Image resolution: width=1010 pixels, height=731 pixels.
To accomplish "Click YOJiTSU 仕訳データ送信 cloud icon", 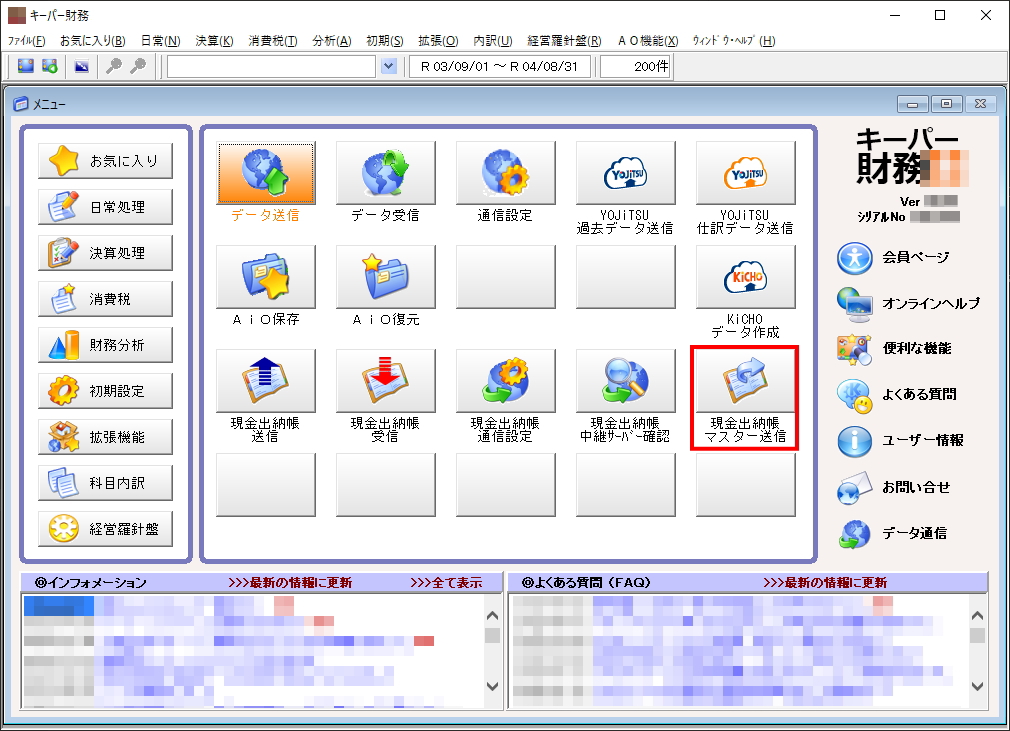I will click(x=745, y=173).
